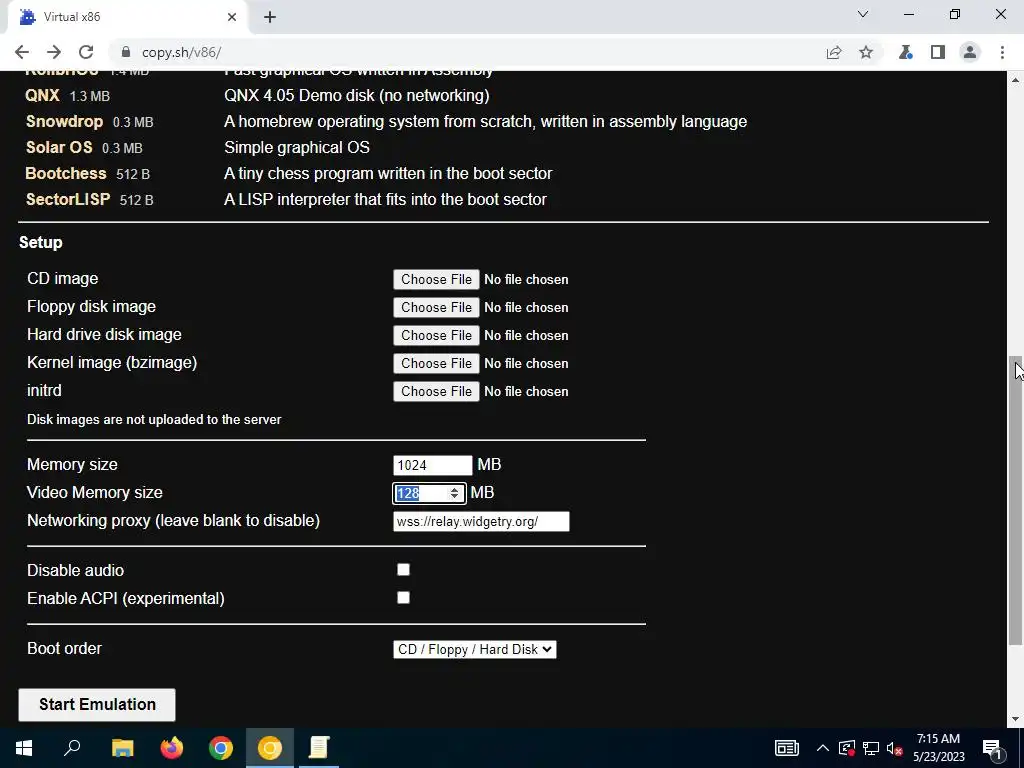The height and width of the screenshot is (768, 1024).
Task: Increment Video Memory size with the spinner
Action: (455, 490)
